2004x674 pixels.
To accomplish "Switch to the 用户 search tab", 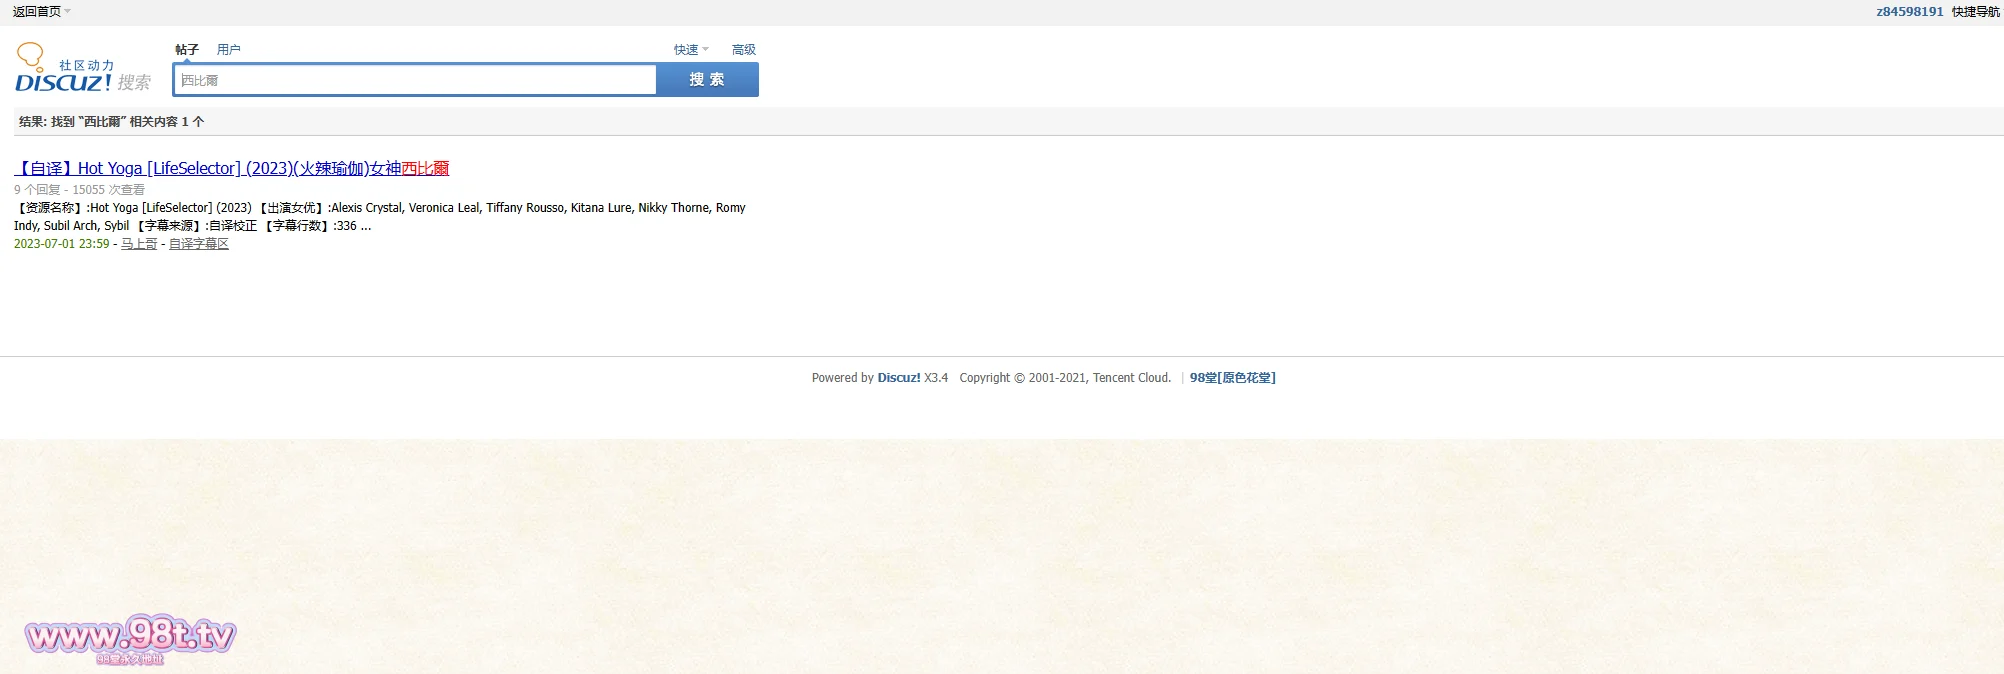I will coord(229,49).
